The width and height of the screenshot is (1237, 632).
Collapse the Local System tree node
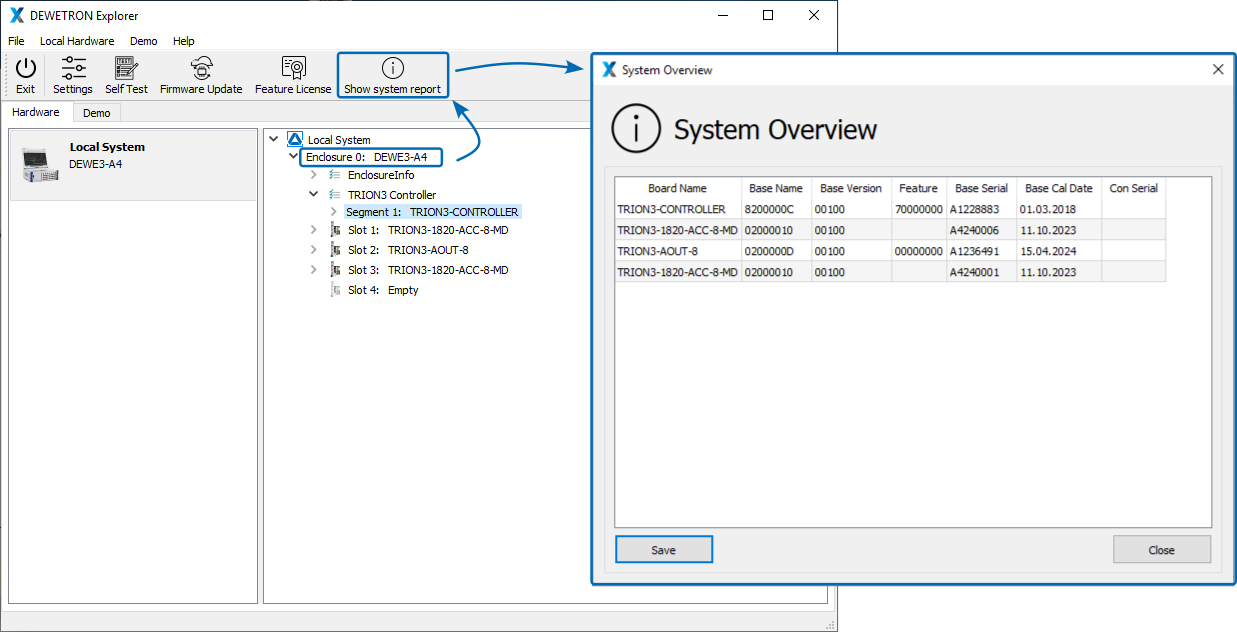click(x=274, y=139)
